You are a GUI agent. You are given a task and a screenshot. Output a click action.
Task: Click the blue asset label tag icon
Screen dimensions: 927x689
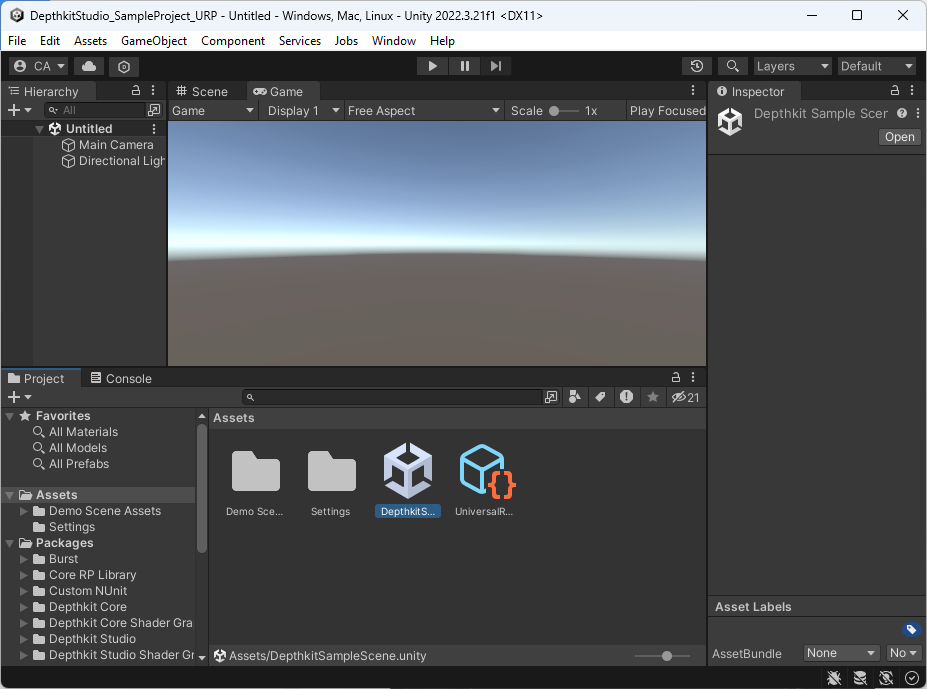[910, 630]
